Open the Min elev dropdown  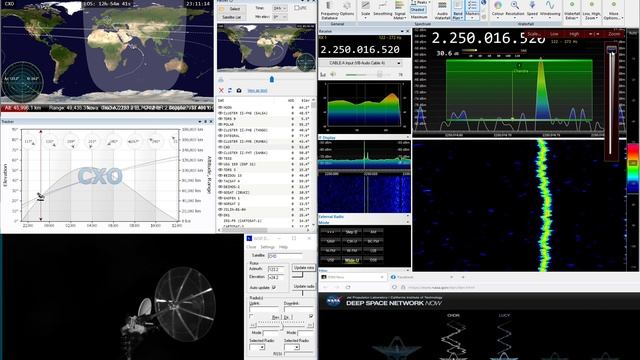pyautogui.click(x=280, y=17)
